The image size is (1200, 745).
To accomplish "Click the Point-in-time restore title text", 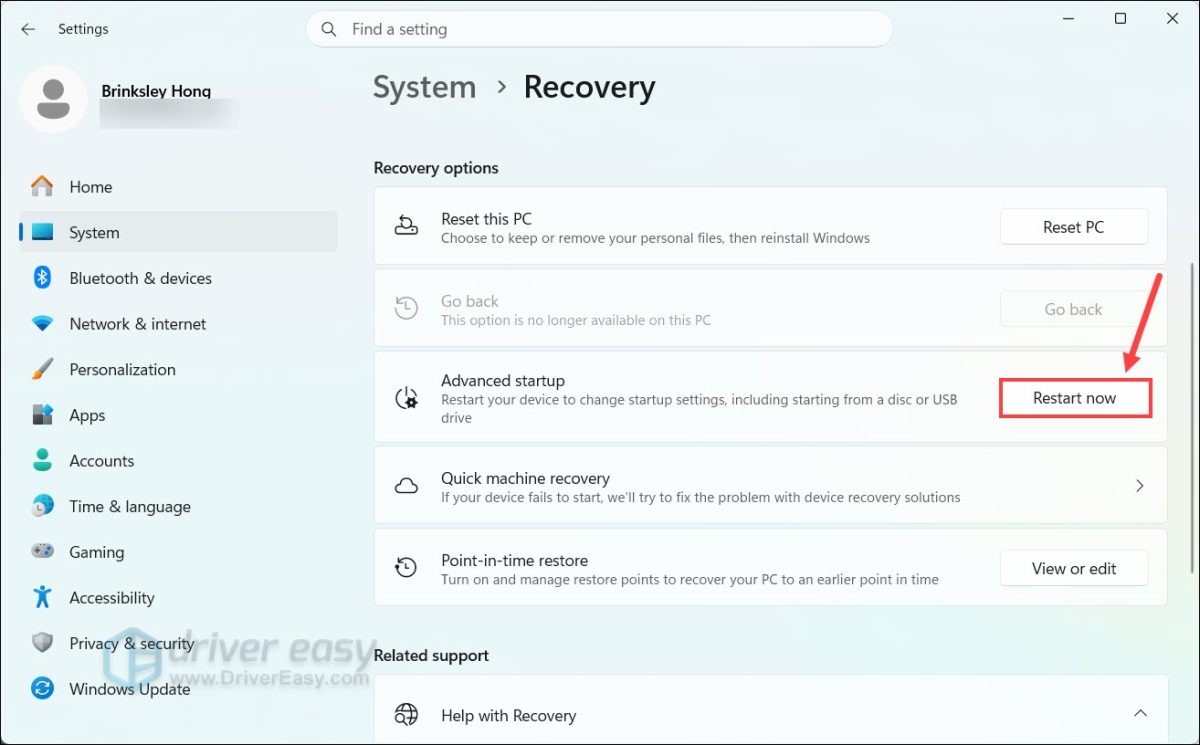I will coord(514,560).
